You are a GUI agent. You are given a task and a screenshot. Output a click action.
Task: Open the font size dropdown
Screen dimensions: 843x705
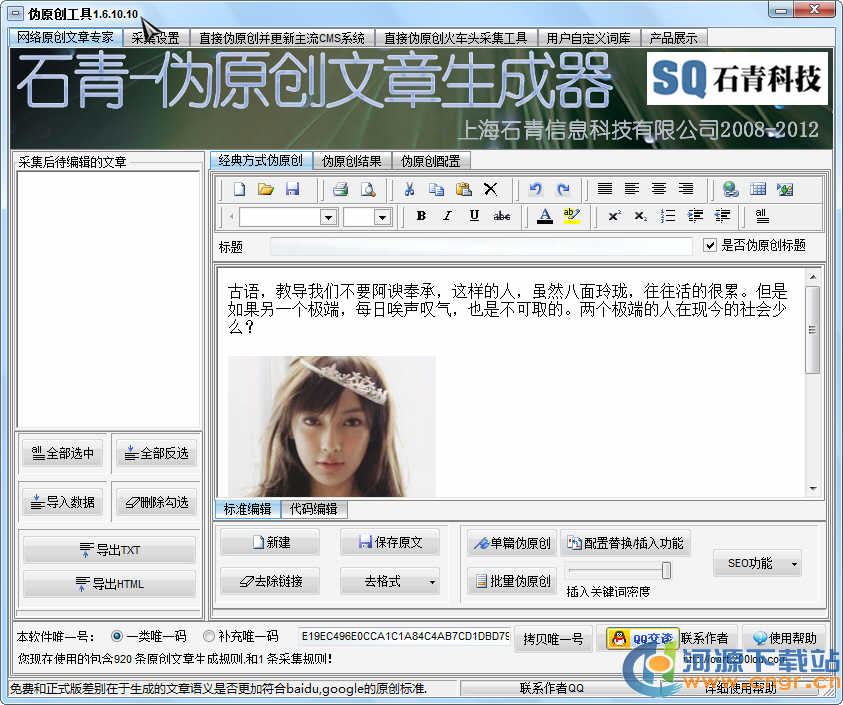click(x=382, y=217)
